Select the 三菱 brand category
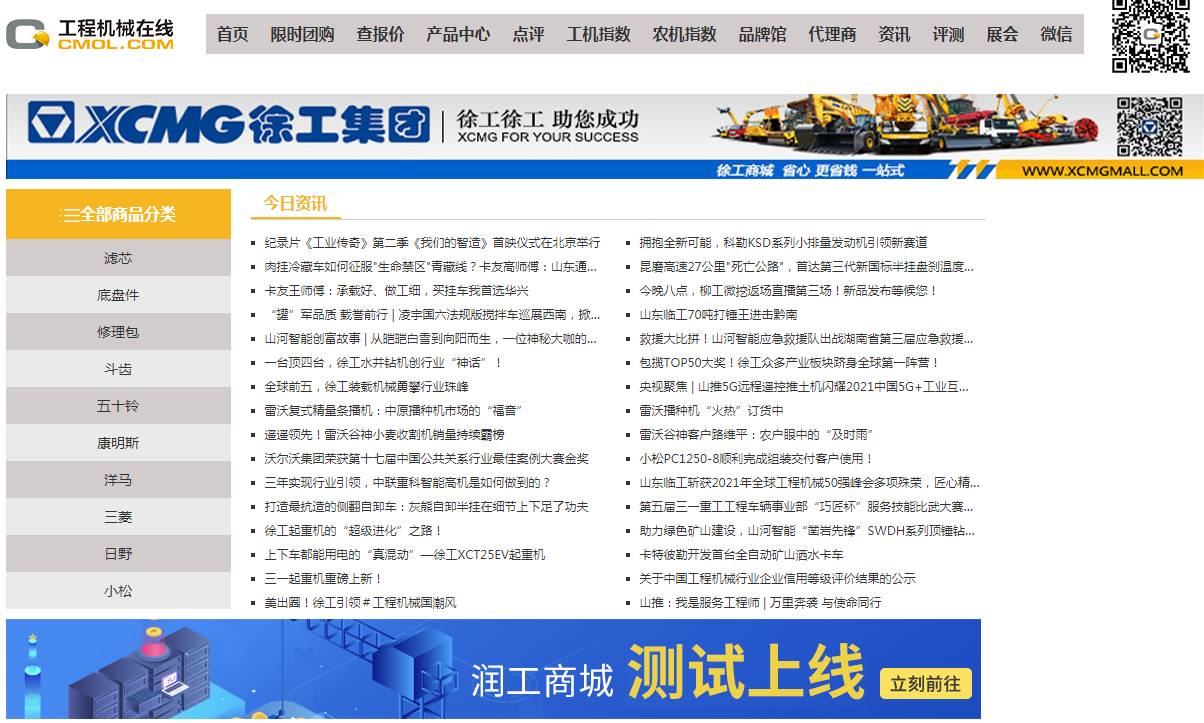 coord(118,517)
